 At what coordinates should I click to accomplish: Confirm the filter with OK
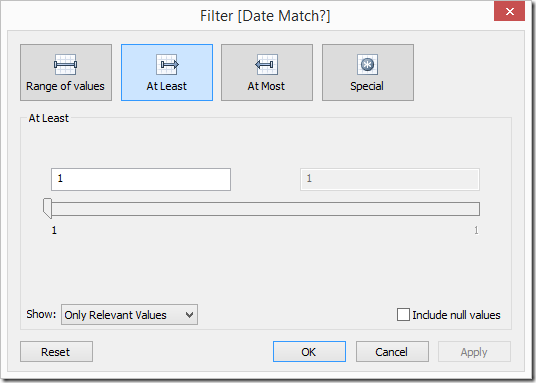coord(309,352)
